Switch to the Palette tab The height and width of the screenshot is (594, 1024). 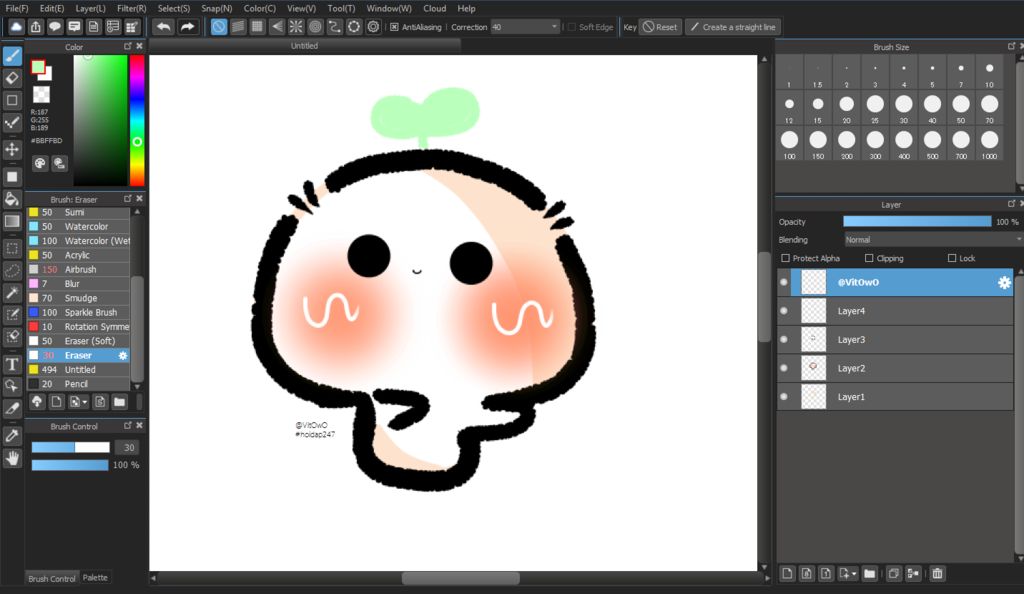coord(95,578)
